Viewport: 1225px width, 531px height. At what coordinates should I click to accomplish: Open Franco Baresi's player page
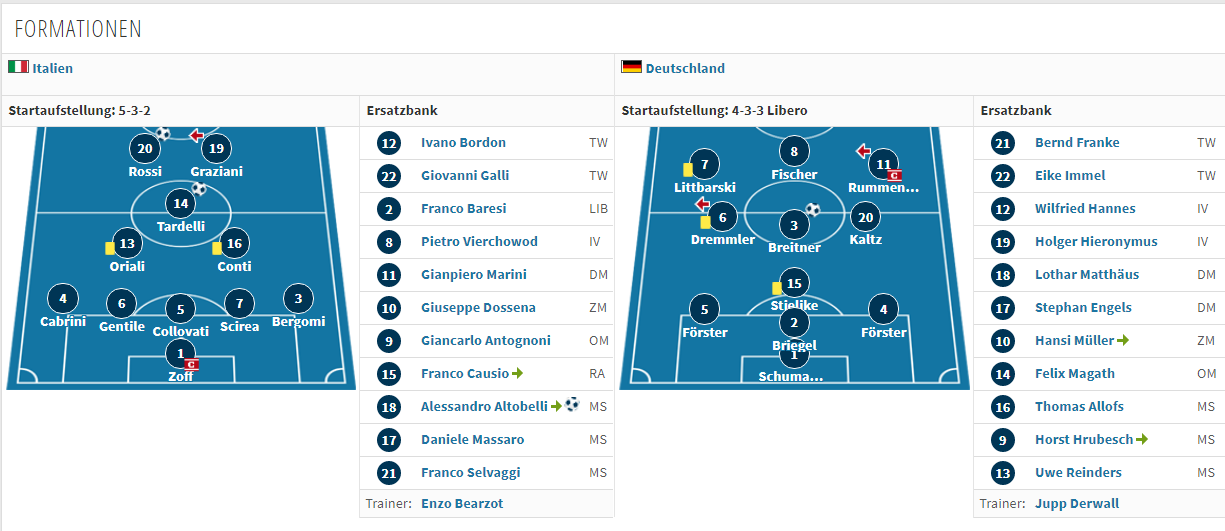coord(464,208)
